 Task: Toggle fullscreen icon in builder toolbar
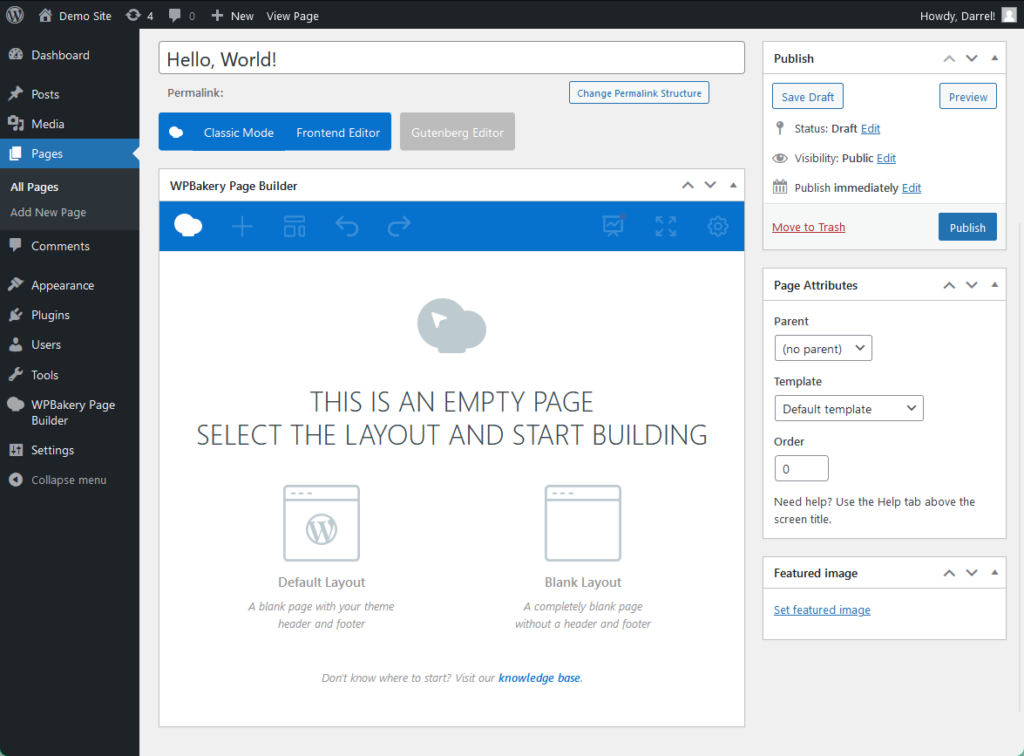pos(665,227)
